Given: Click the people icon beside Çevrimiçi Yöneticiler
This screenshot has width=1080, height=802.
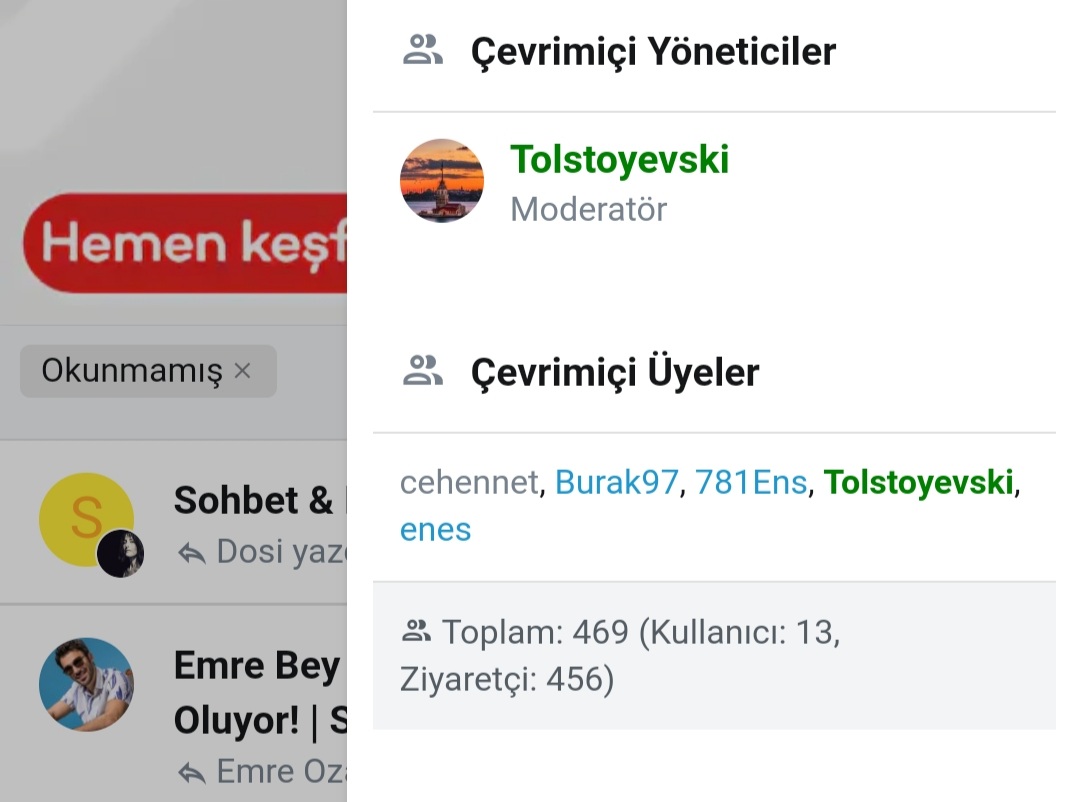Looking at the screenshot, I should [422, 50].
